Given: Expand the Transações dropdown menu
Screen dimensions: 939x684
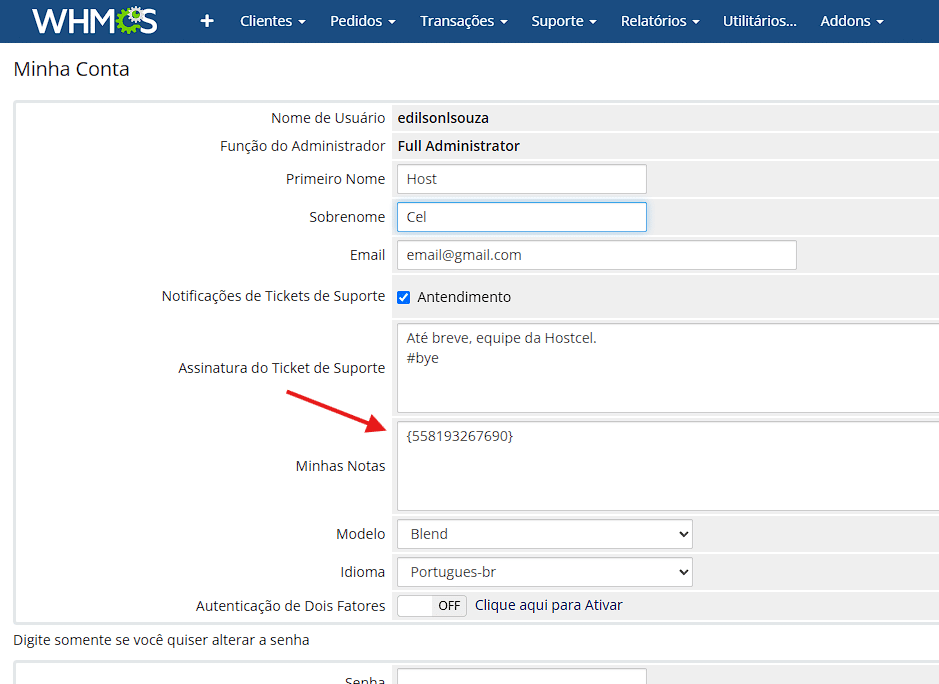Looking at the screenshot, I should pyautogui.click(x=463, y=21).
